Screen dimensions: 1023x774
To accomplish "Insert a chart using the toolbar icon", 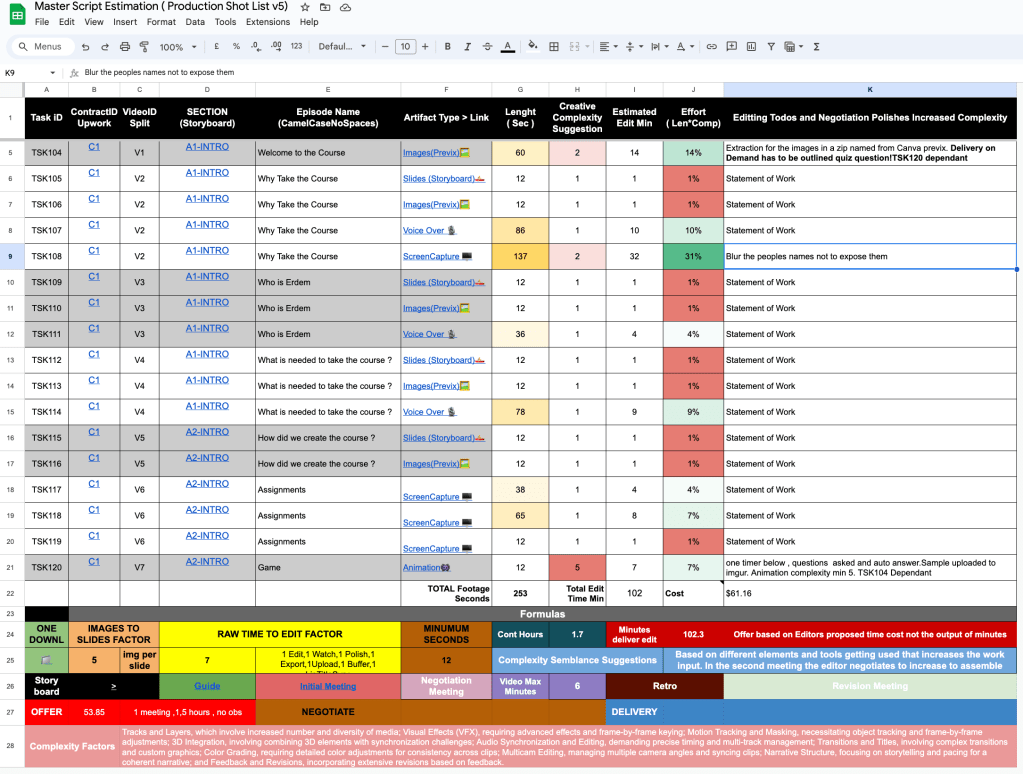I will [x=752, y=46].
